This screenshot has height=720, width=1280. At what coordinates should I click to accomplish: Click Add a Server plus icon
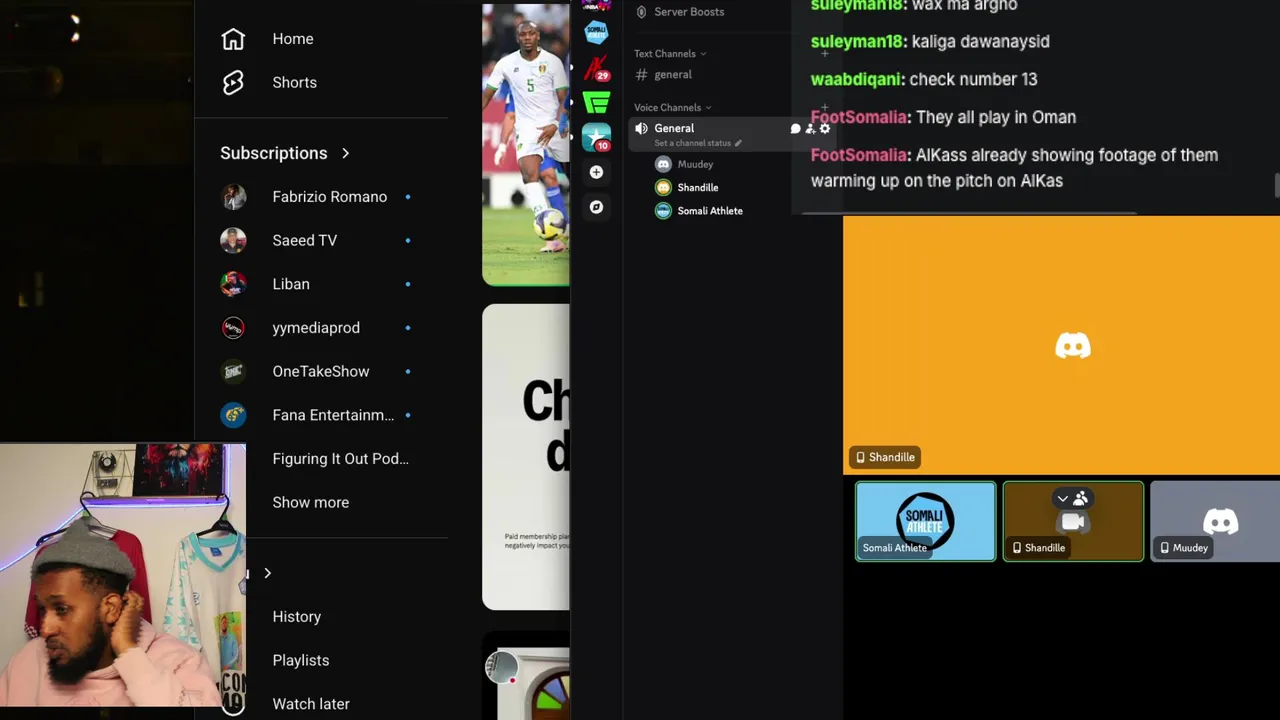(x=596, y=172)
